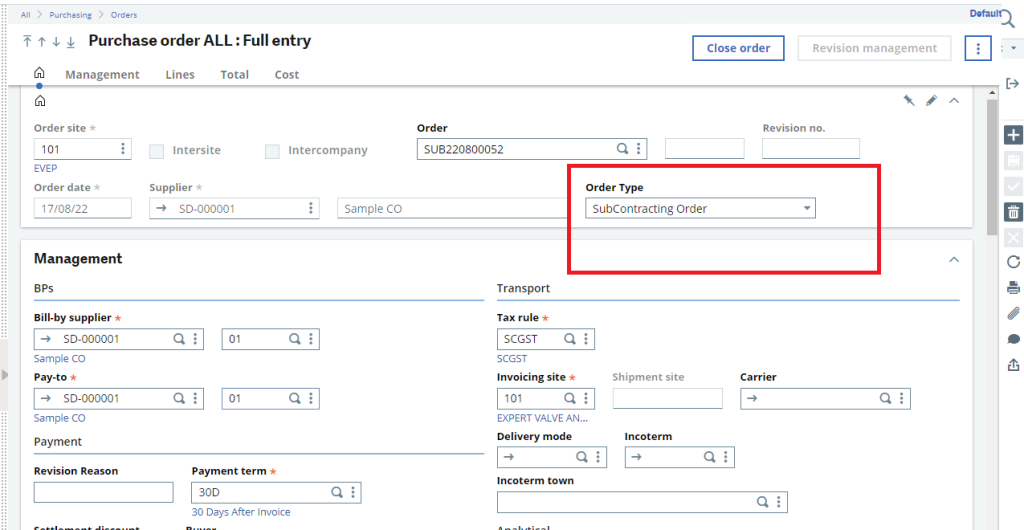1024x530 pixels.
Task: Search Carrier field with magnifier icon
Action: click(885, 398)
